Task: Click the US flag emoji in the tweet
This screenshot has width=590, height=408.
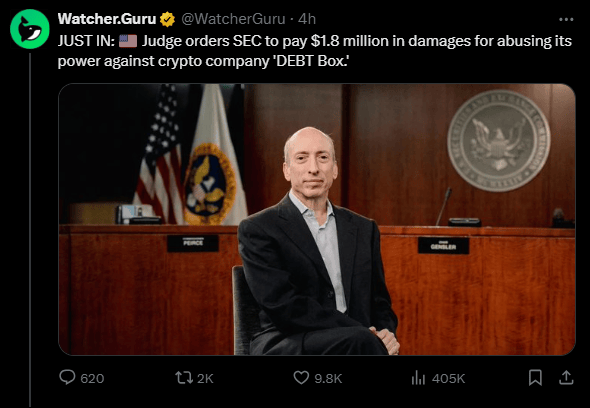Action: coord(128,41)
